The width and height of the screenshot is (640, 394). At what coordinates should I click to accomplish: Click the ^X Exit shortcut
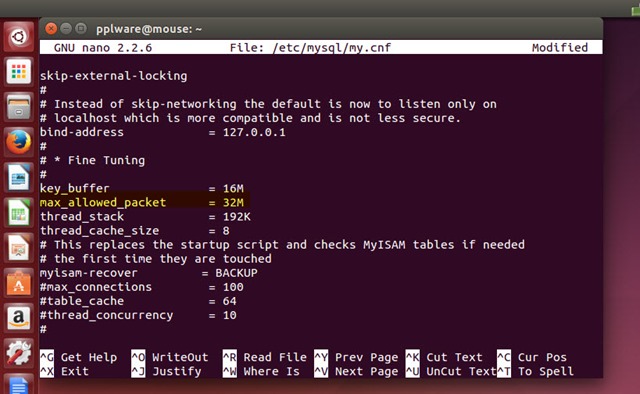[x=64, y=372]
